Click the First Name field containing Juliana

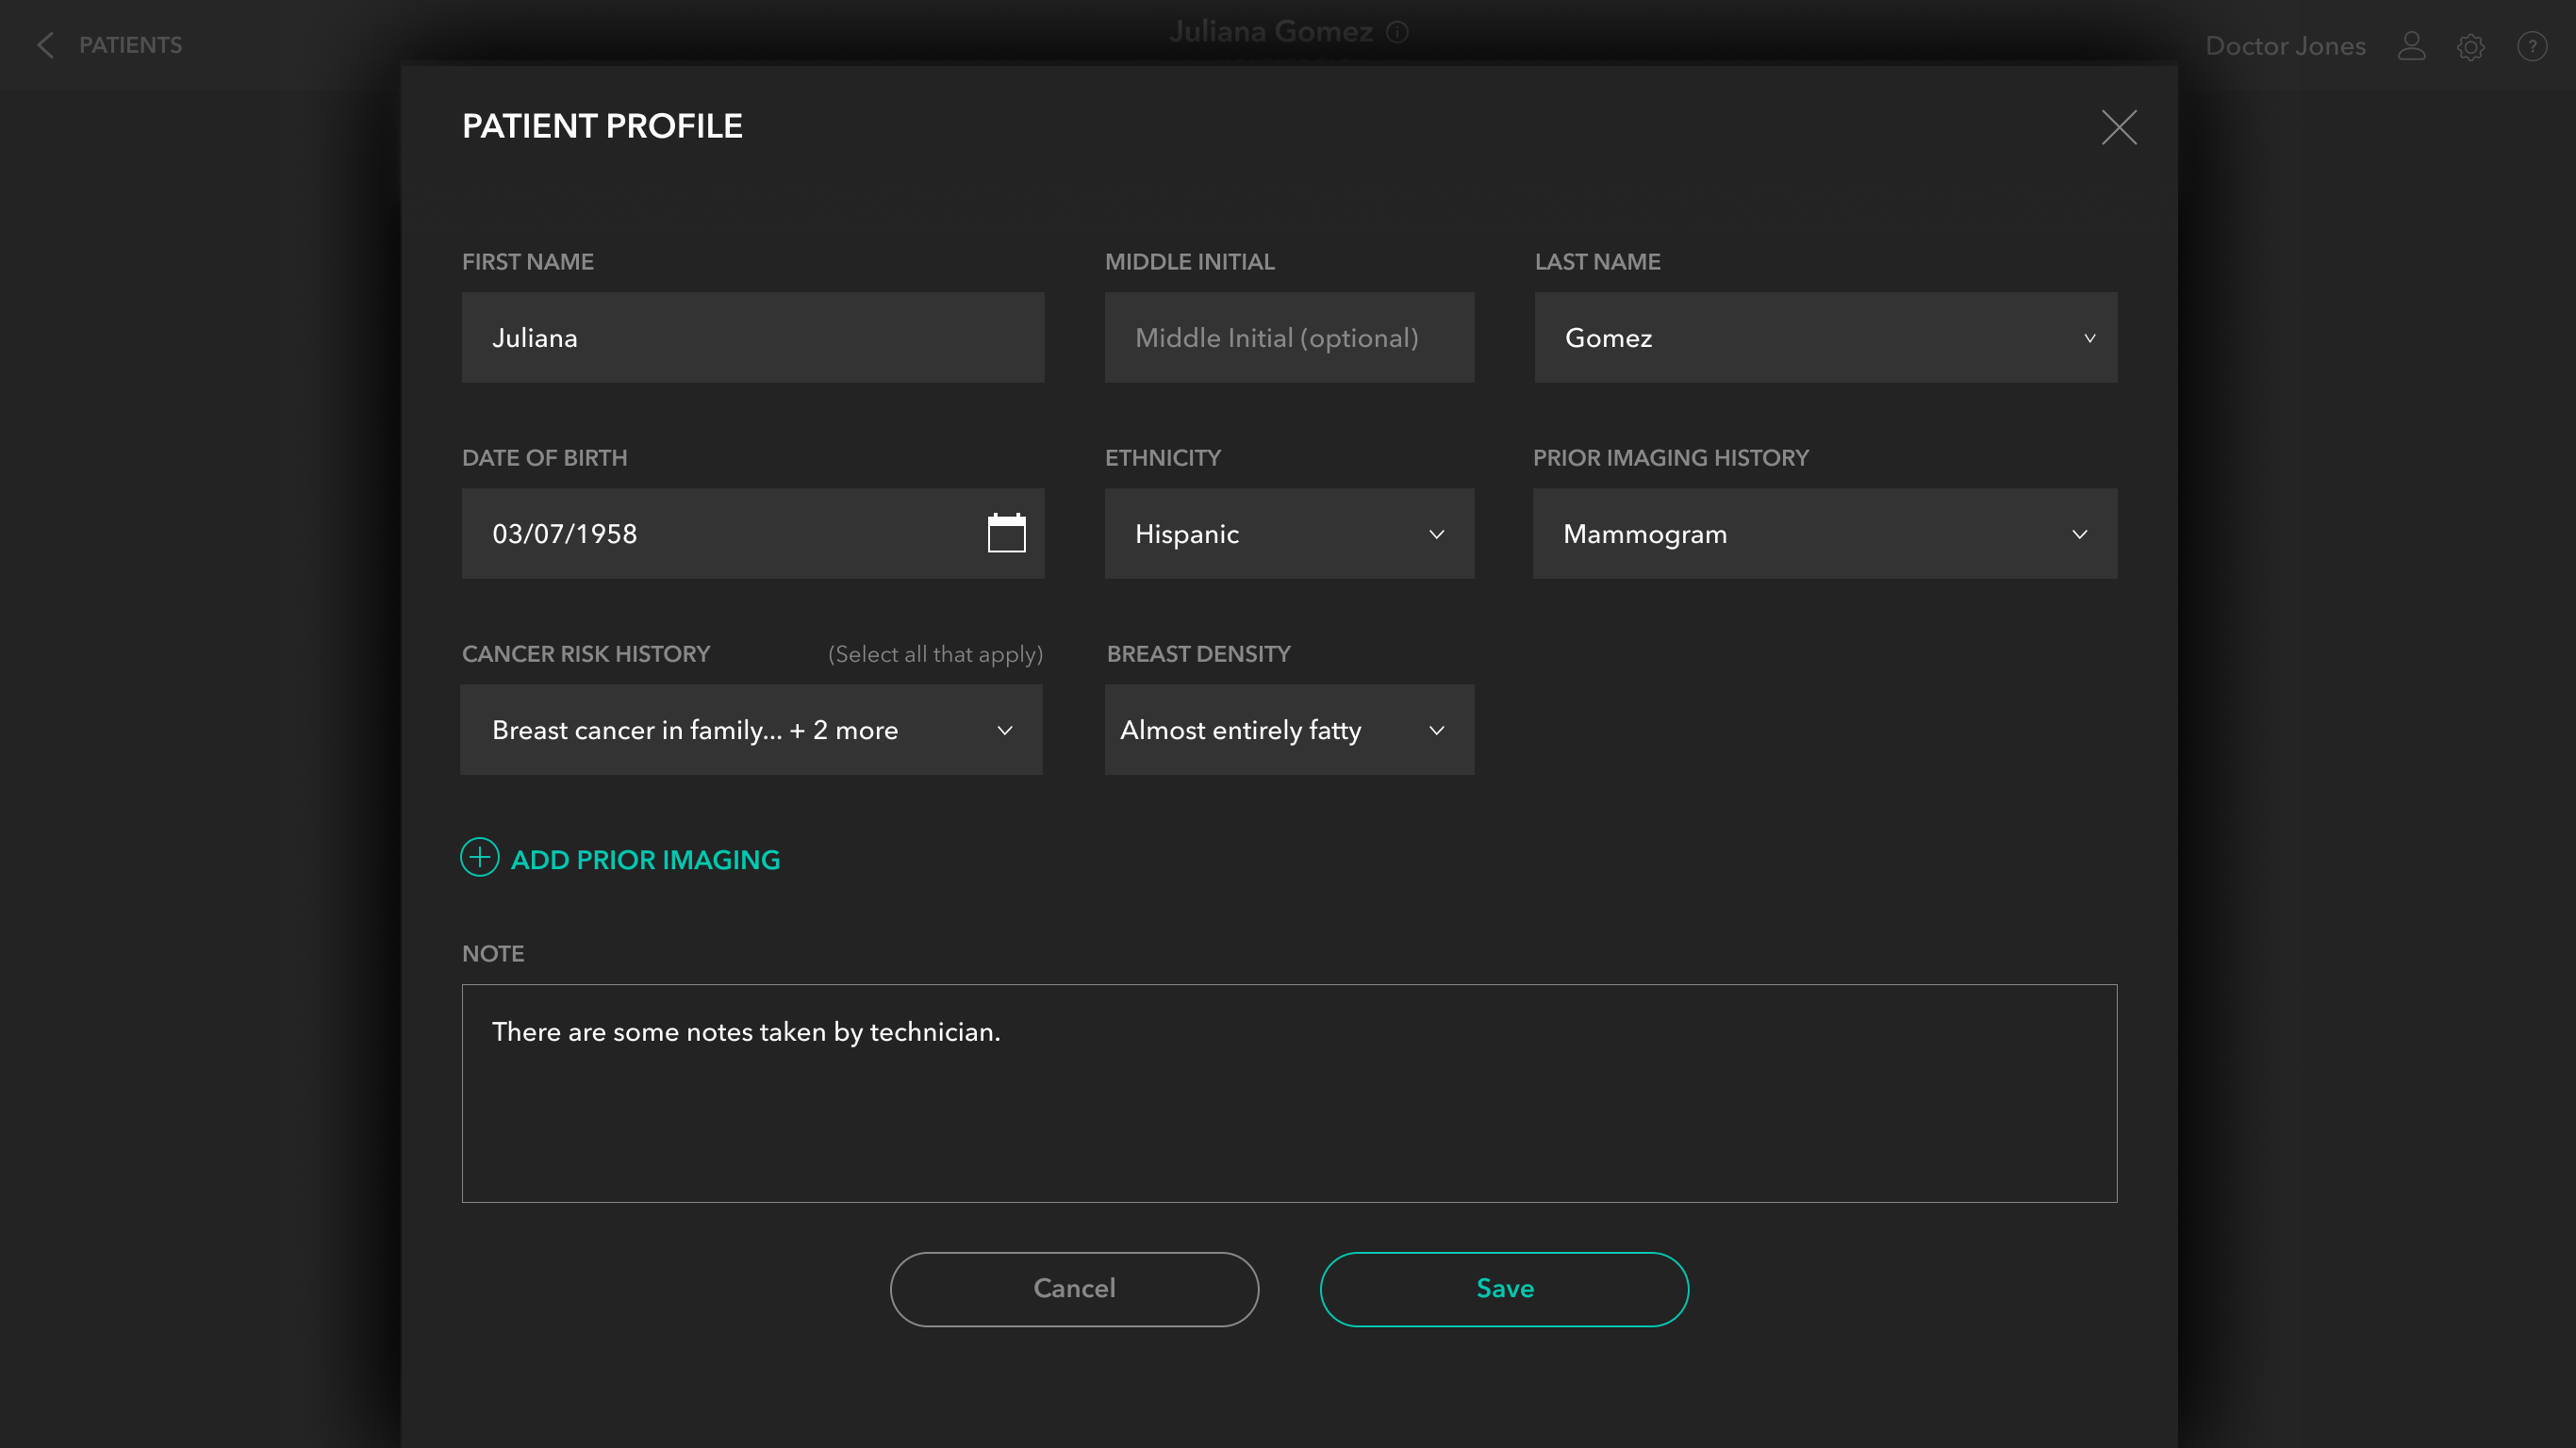(752, 338)
